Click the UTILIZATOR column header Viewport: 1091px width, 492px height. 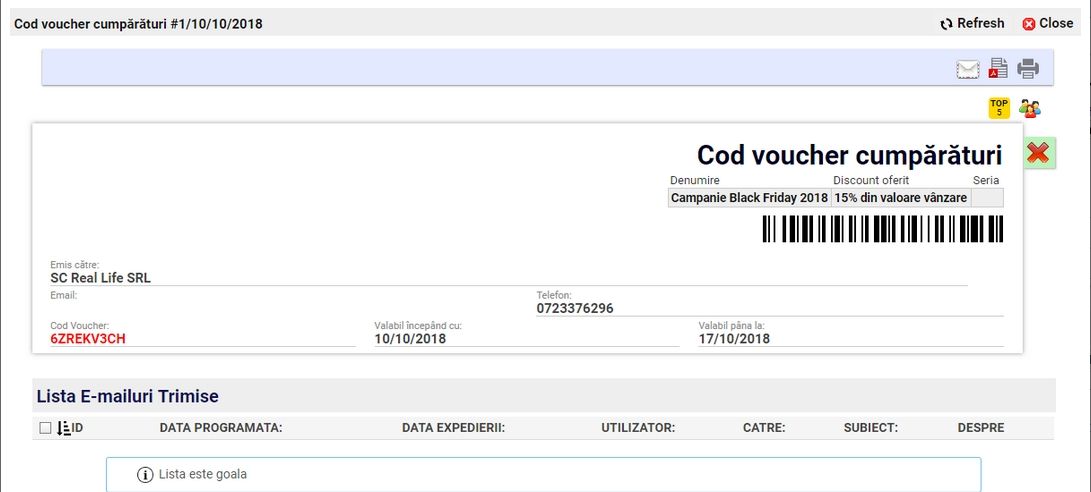[638, 428]
